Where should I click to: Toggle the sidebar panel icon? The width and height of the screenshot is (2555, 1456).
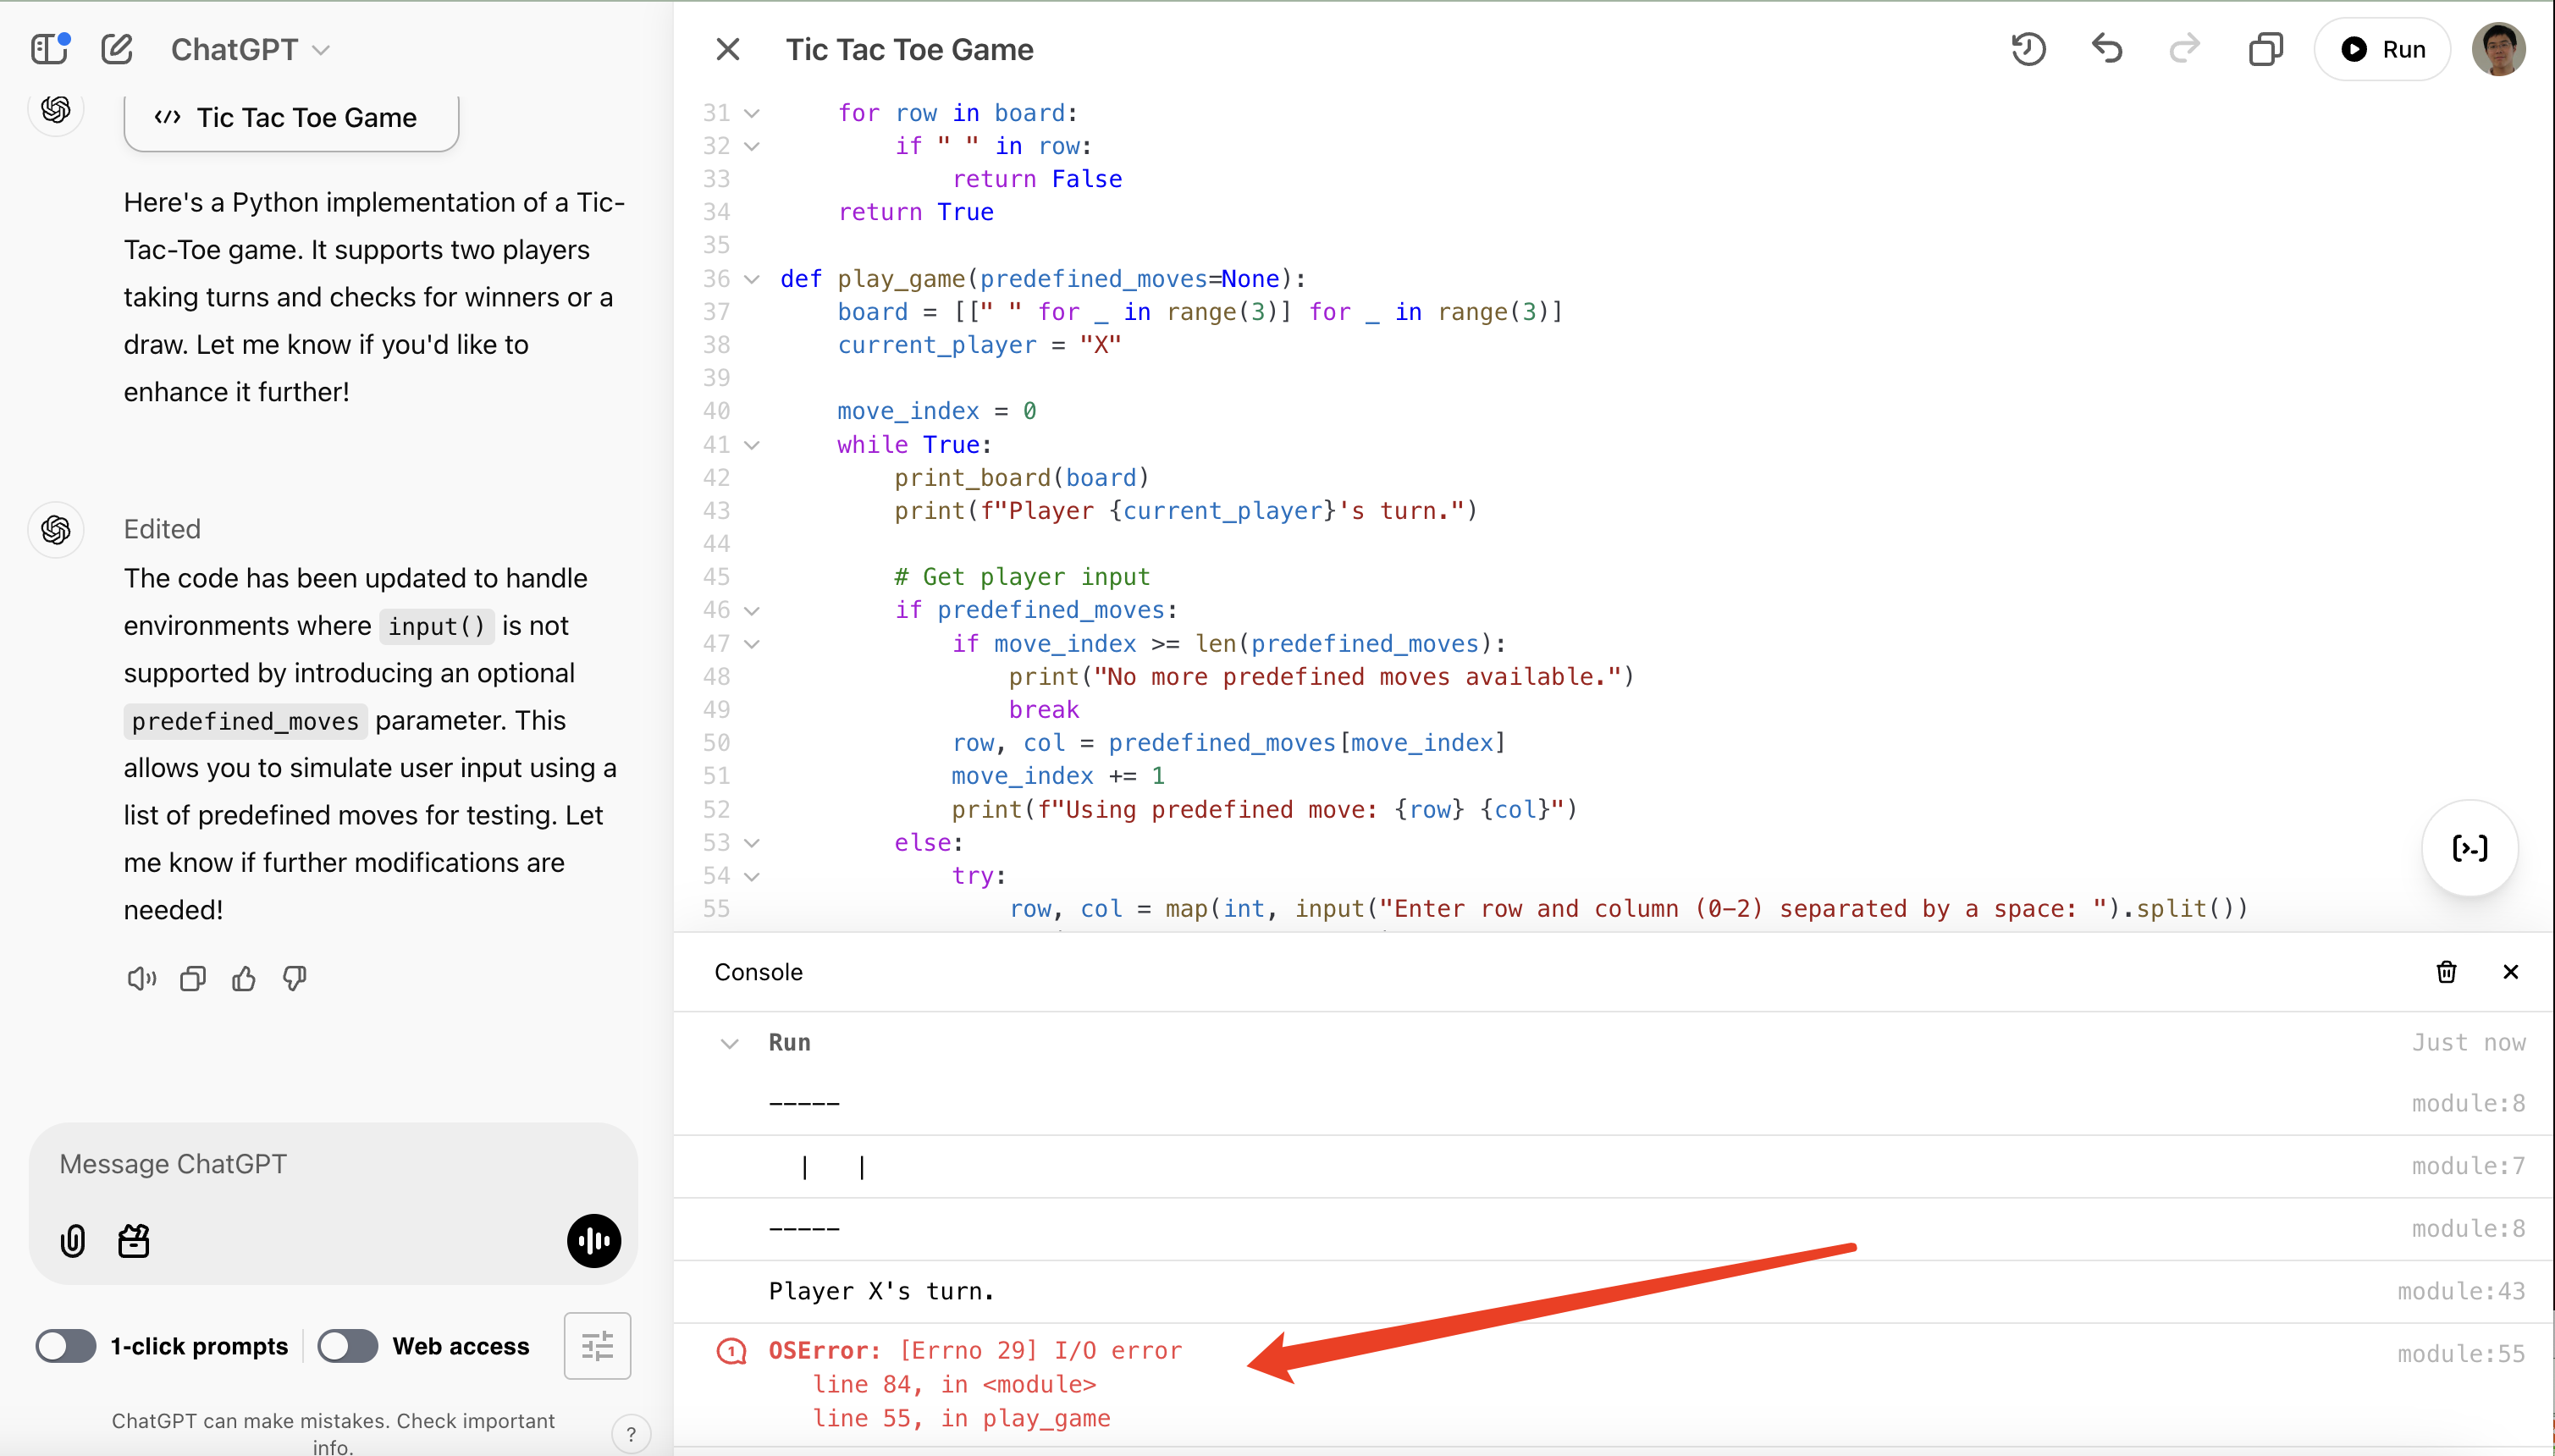tap(49, 49)
